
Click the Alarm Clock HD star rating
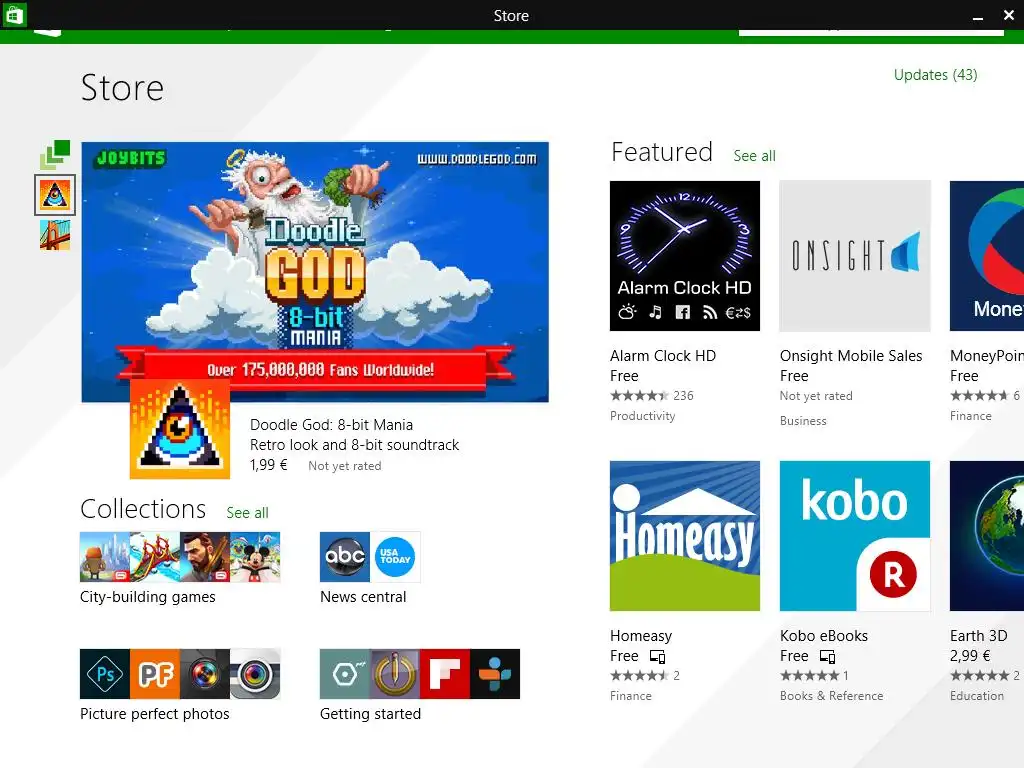[x=639, y=396]
